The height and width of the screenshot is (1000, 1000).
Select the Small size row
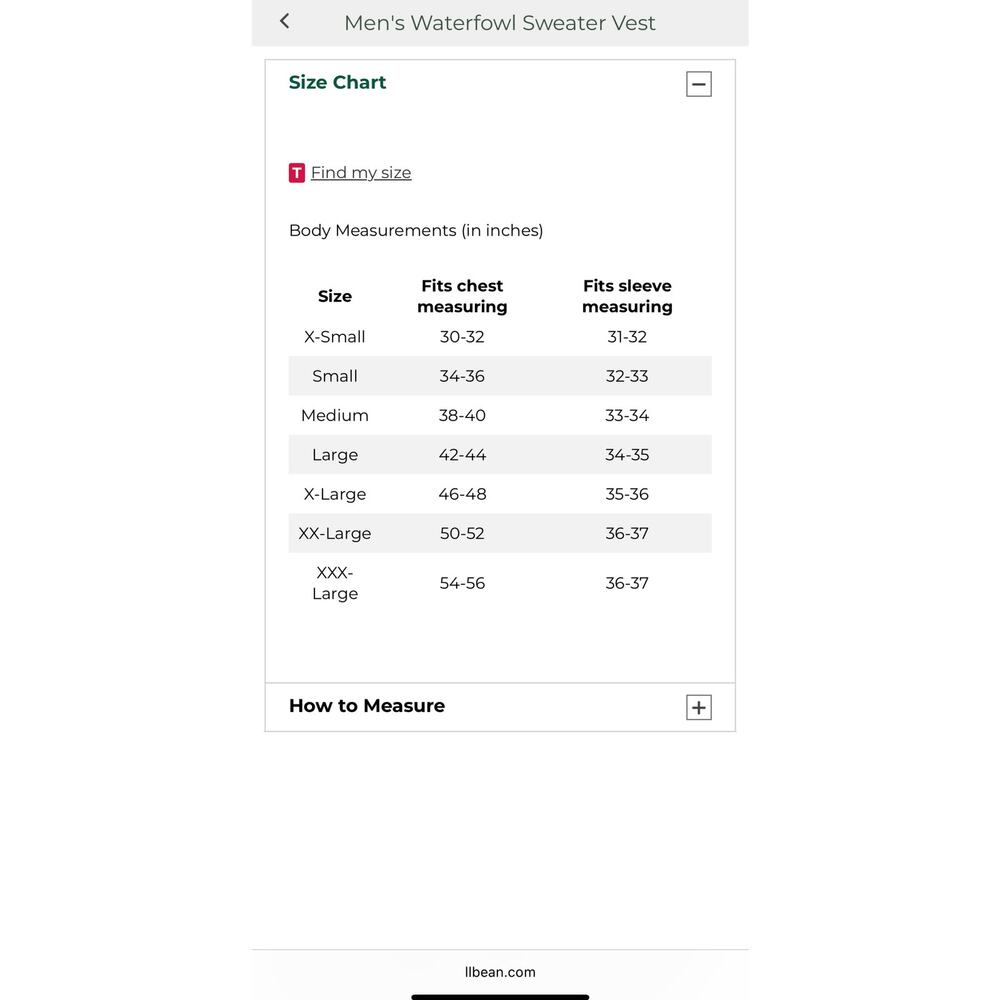[x=500, y=376]
